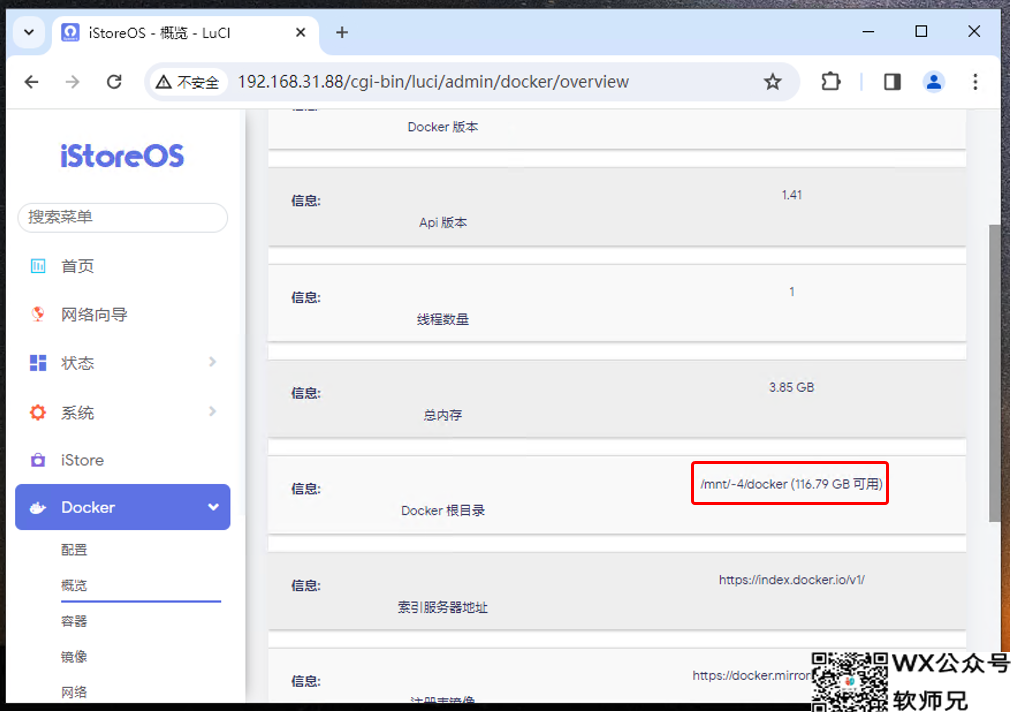Screen dimensions: 1011x712
Task: Open the Docker 配置 submenu page
Action: point(74,549)
